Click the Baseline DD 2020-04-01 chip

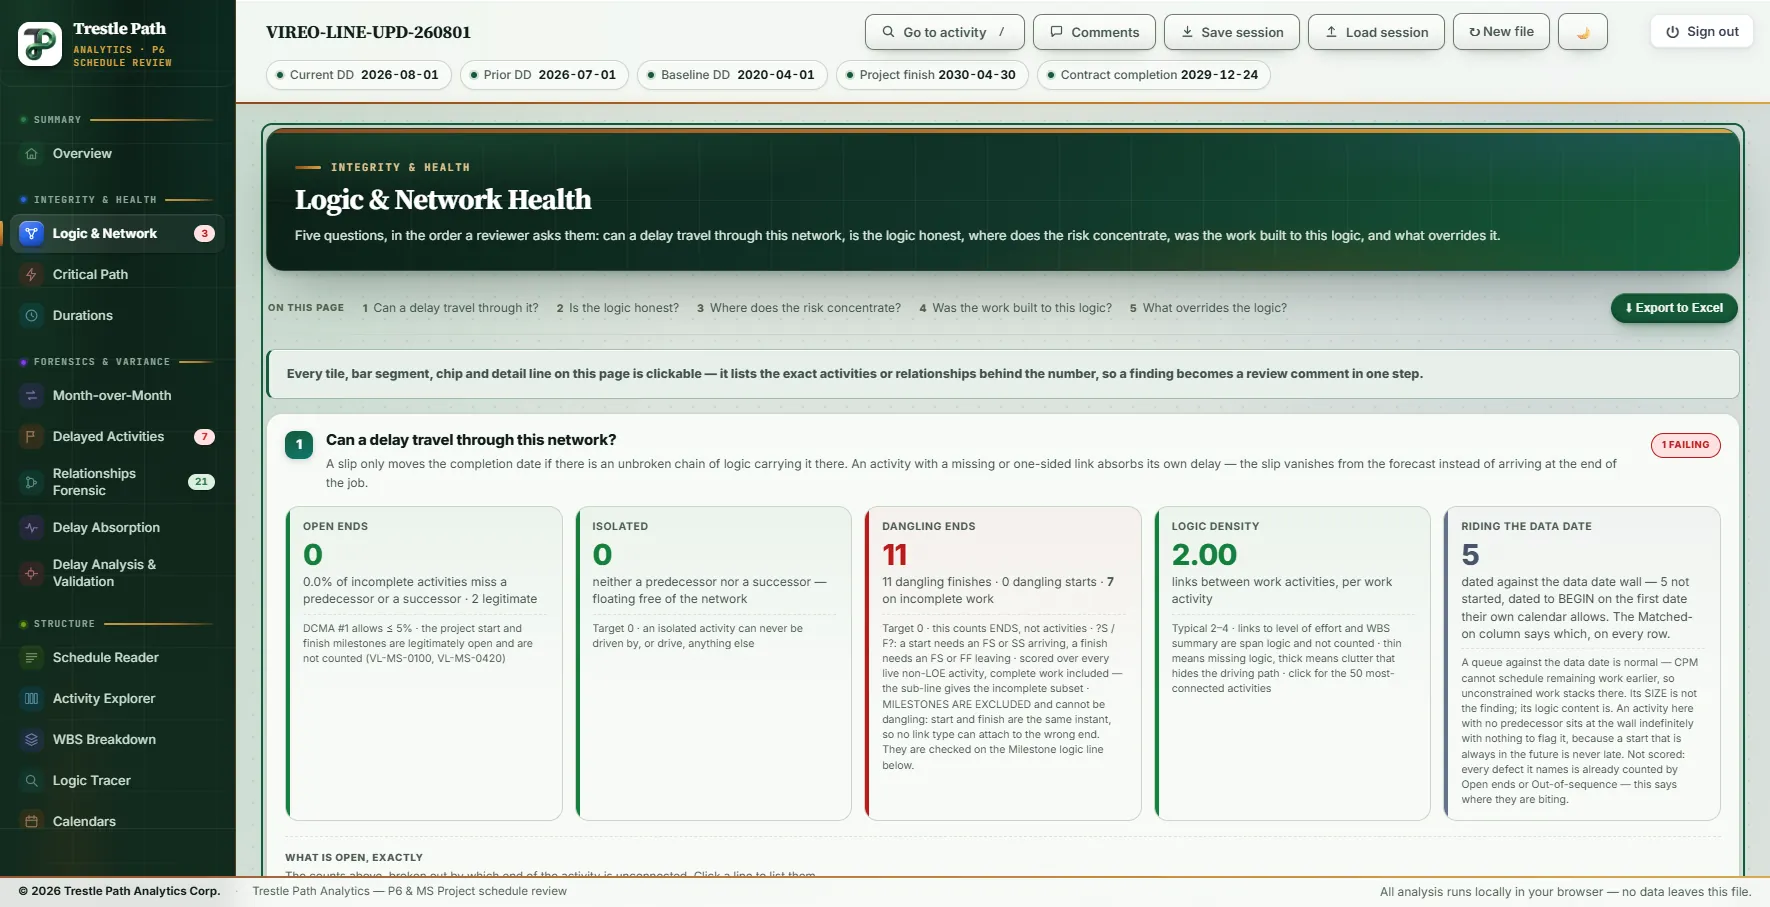(x=733, y=75)
